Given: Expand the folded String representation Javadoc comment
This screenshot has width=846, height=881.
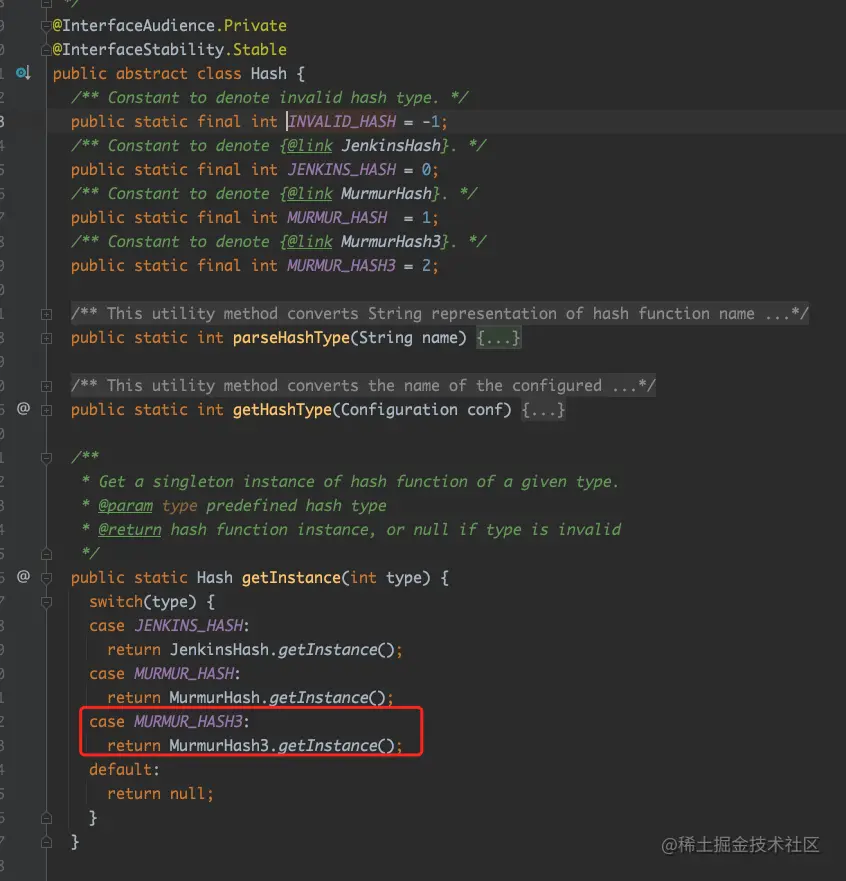Looking at the screenshot, I should (x=47, y=314).
